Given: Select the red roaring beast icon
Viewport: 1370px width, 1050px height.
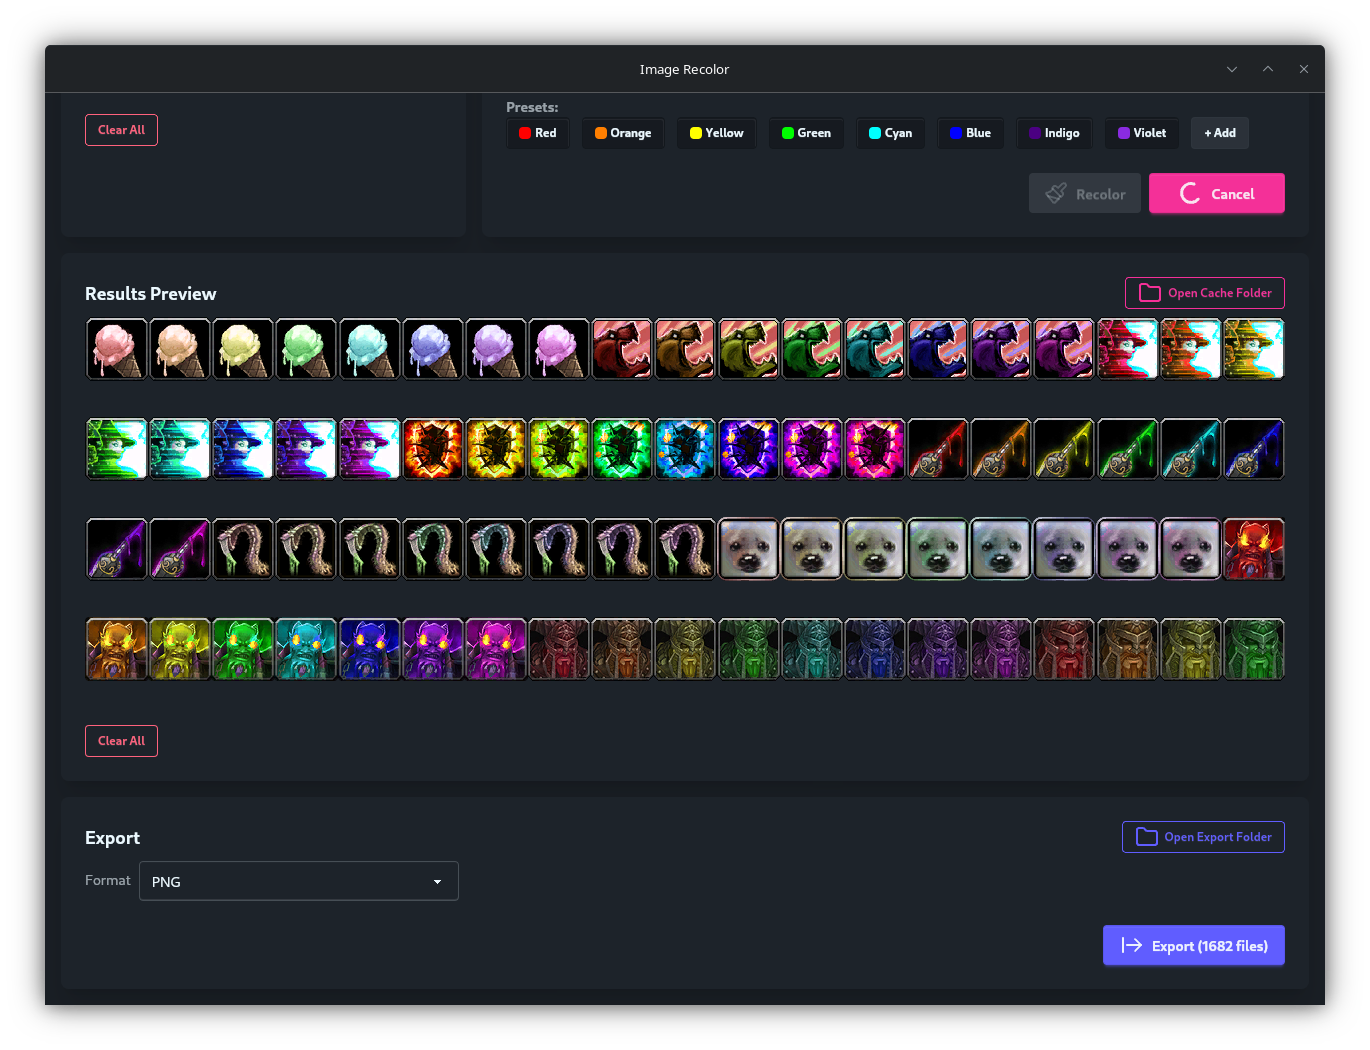Looking at the screenshot, I should 622,349.
